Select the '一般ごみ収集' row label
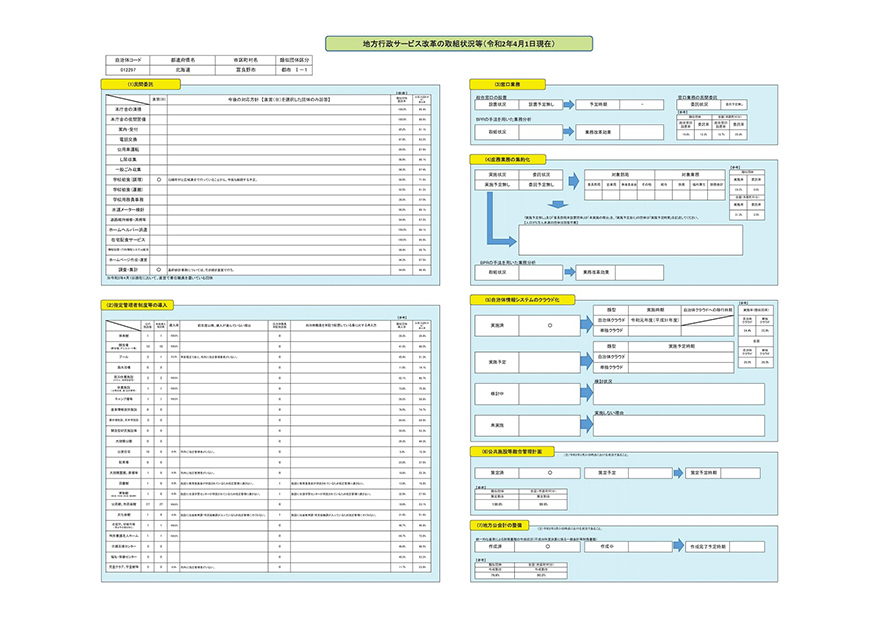The image size is (880, 622). tap(128, 170)
